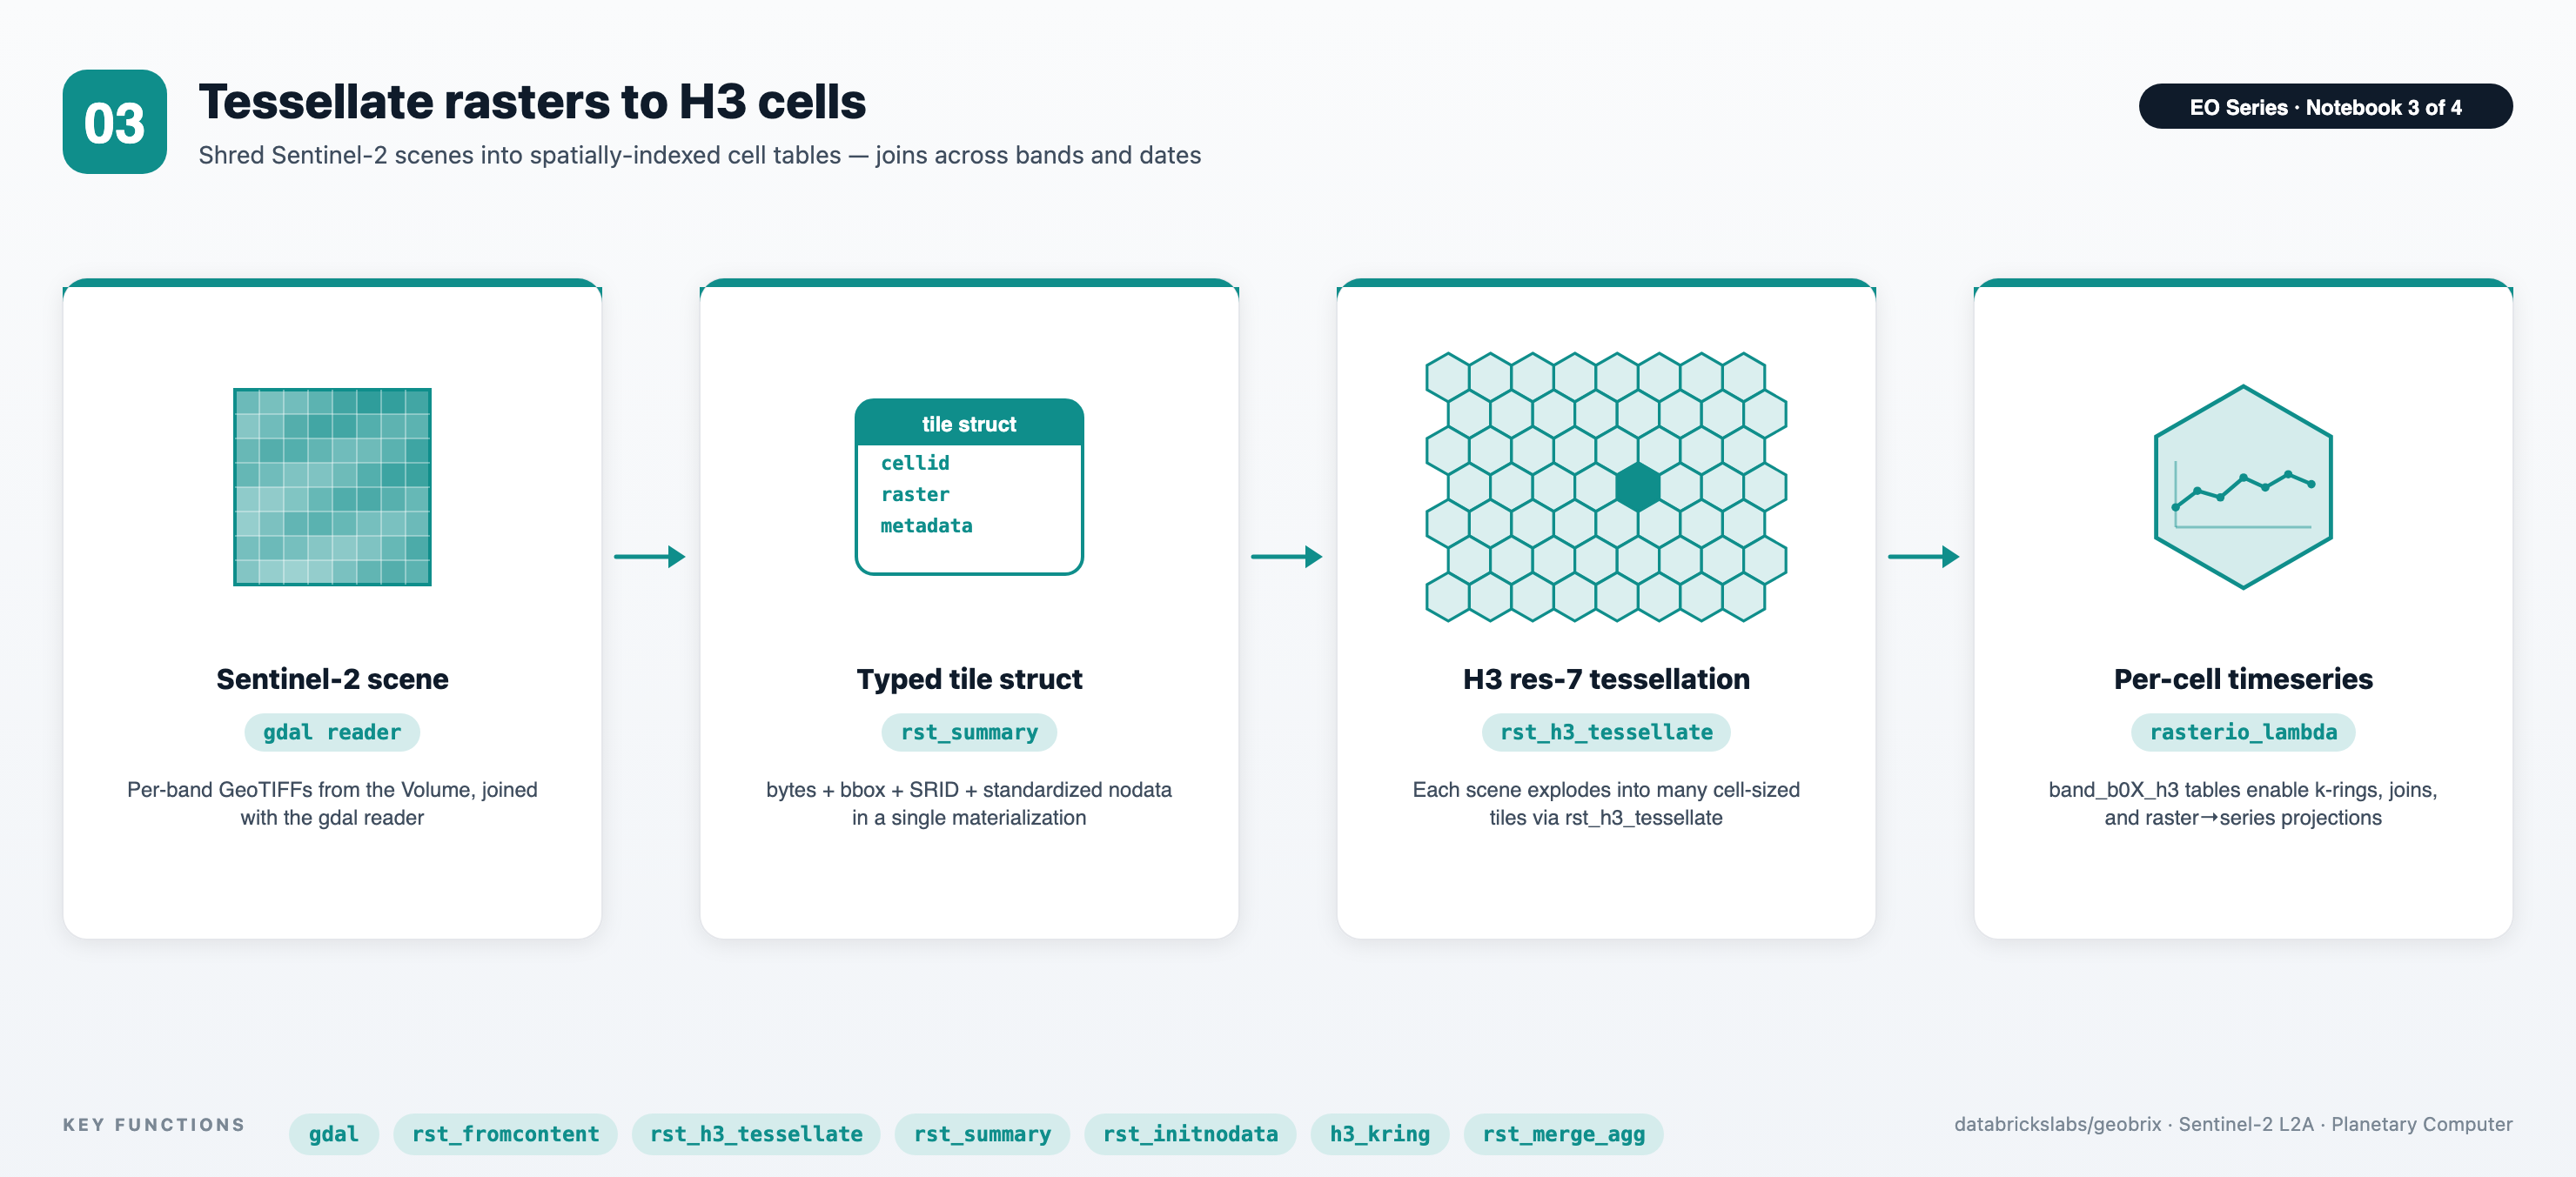Click rst_h3_tessellate pill under H3 res-7 tessellation
Viewport: 2576px width, 1177px height.
pos(1606,732)
